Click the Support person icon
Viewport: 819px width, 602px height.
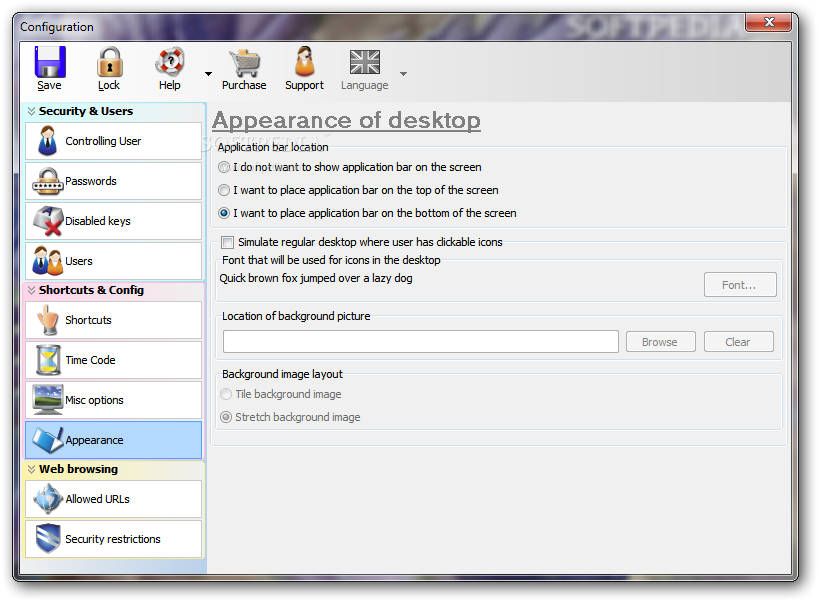(305, 61)
